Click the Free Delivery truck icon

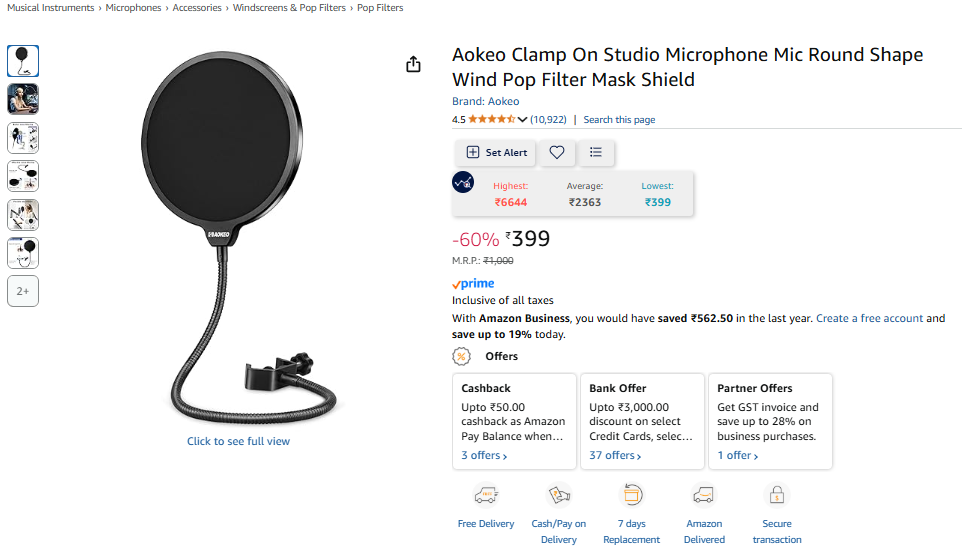(486, 494)
